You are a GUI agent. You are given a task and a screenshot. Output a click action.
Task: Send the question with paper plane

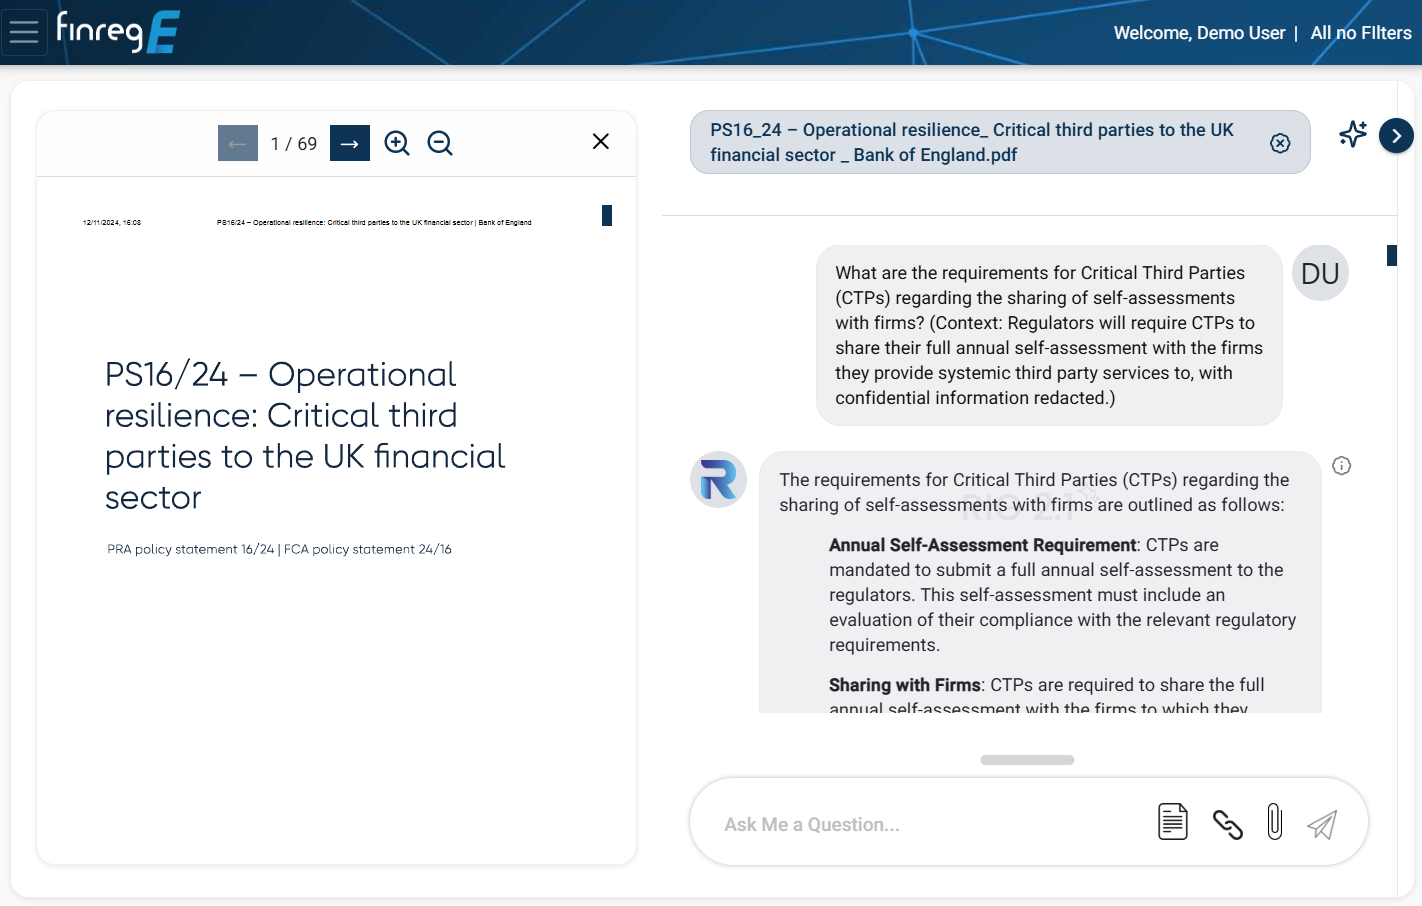[1322, 824]
